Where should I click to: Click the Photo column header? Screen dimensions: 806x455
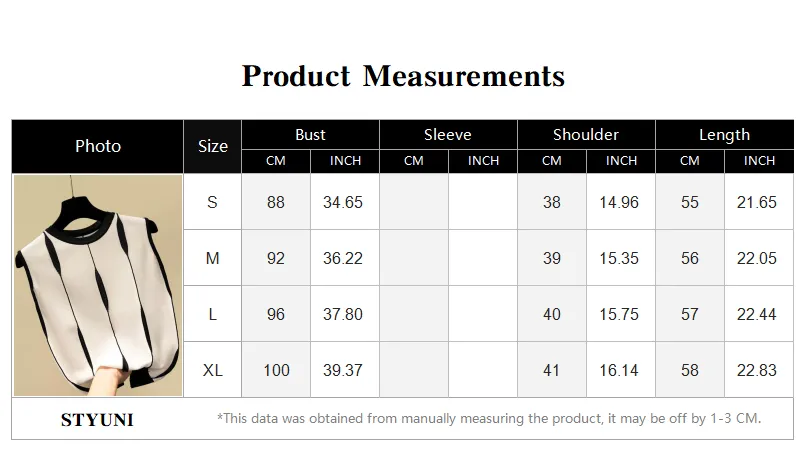tap(98, 147)
